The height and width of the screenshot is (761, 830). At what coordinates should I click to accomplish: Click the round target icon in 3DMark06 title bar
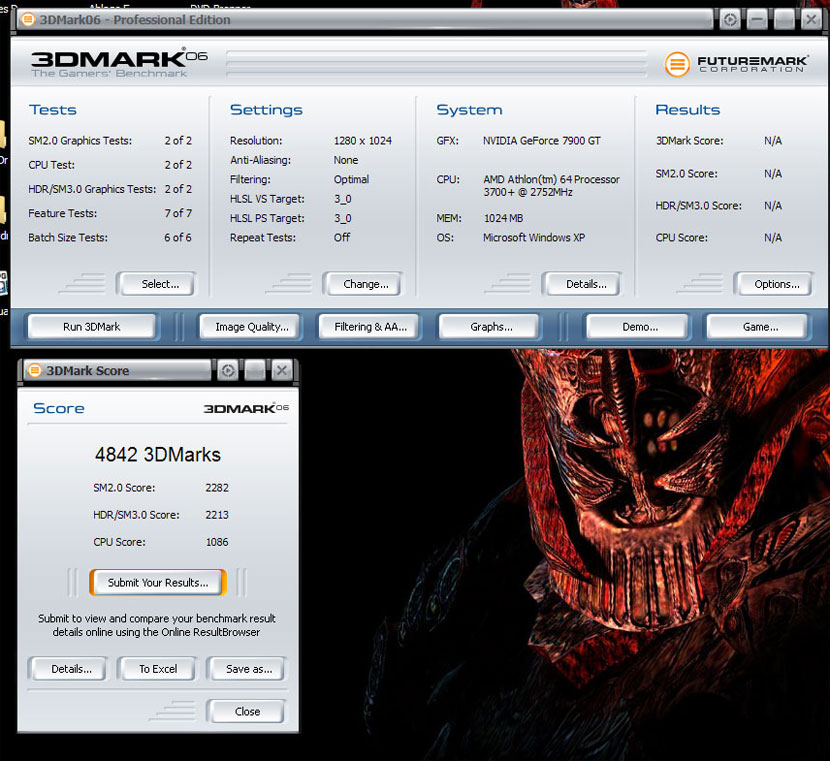(730, 20)
